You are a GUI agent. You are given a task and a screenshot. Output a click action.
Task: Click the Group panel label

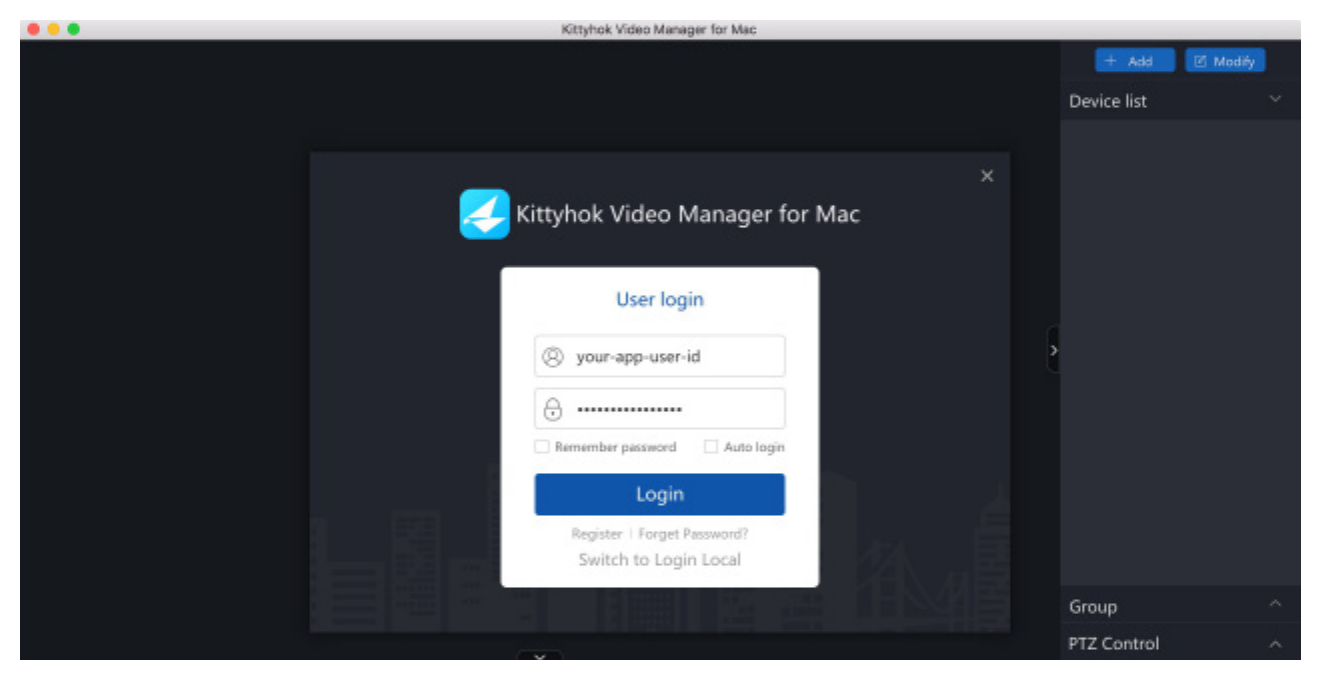(1093, 607)
